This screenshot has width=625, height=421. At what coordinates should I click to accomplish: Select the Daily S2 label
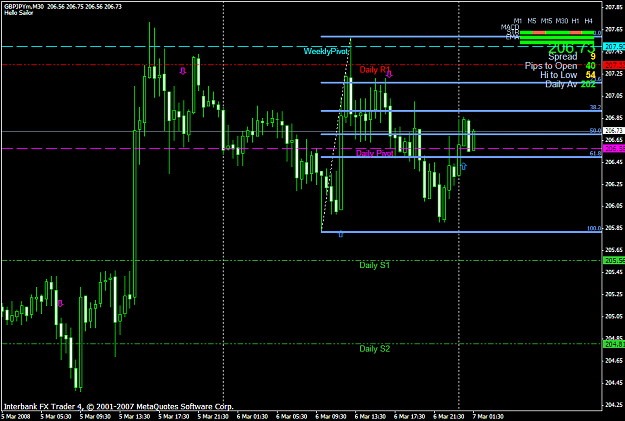click(x=374, y=349)
